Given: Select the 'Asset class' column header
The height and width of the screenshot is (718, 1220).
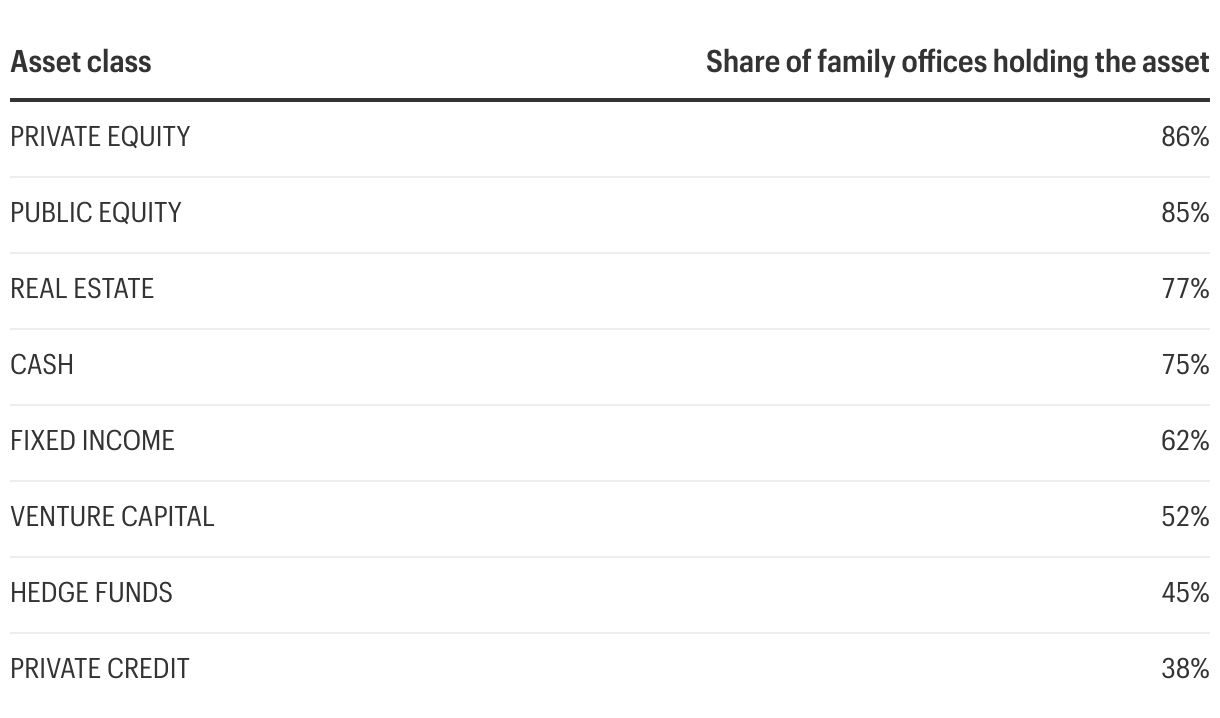Looking at the screenshot, I should (x=80, y=62).
